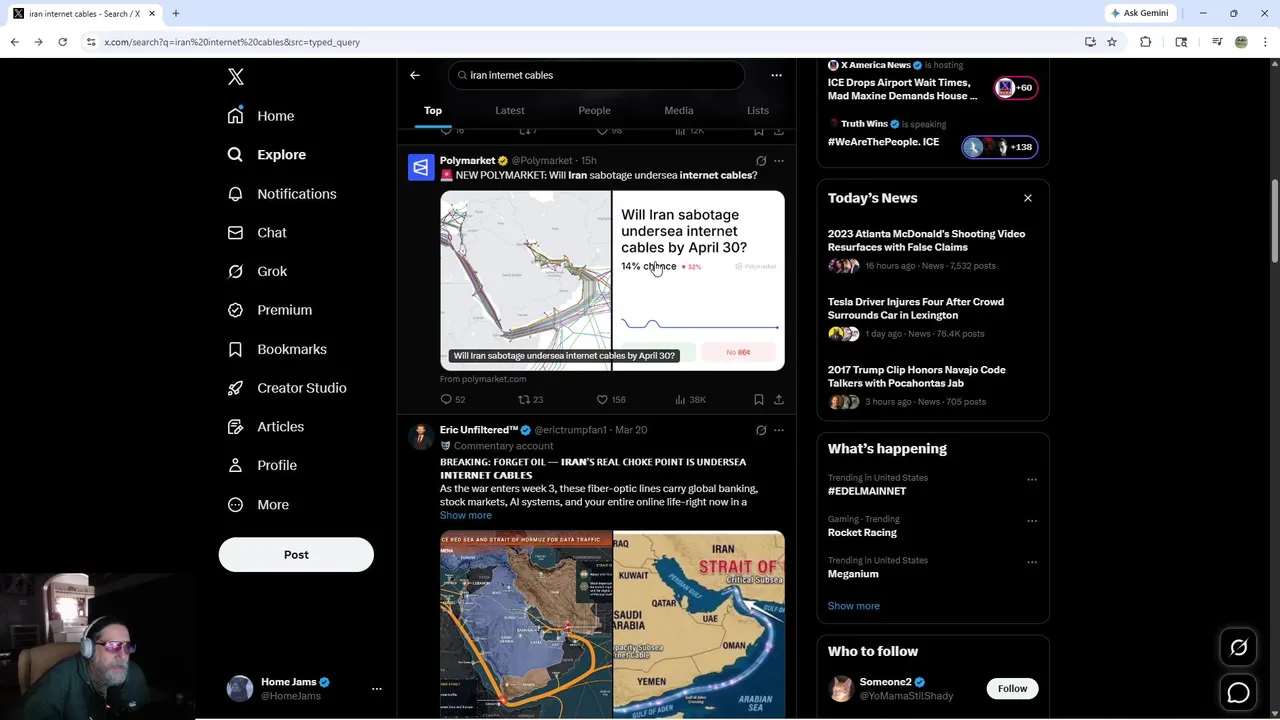1280x720 pixels.
Task: Open a new browser tab
Action: 175,13
